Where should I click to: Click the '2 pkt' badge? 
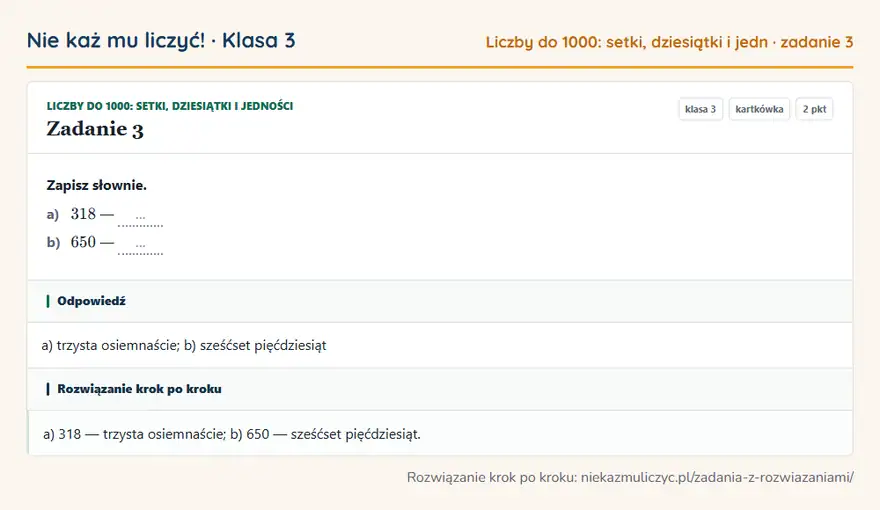click(x=814, y=109)
